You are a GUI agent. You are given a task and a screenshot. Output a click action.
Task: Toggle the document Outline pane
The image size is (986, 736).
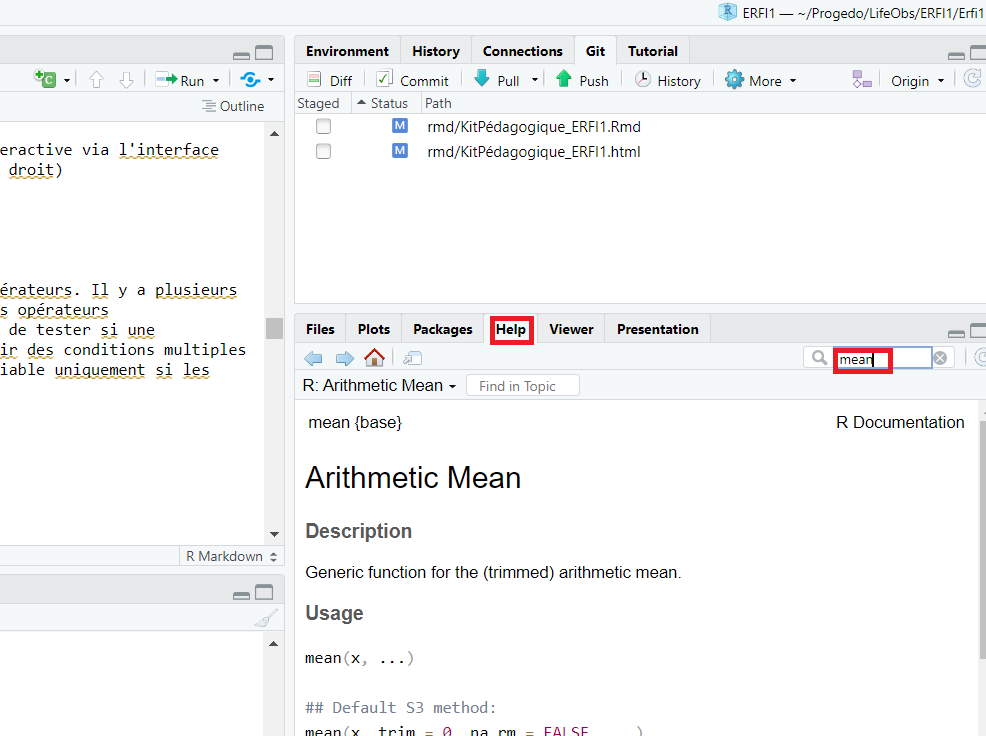(x=233, y=106)
